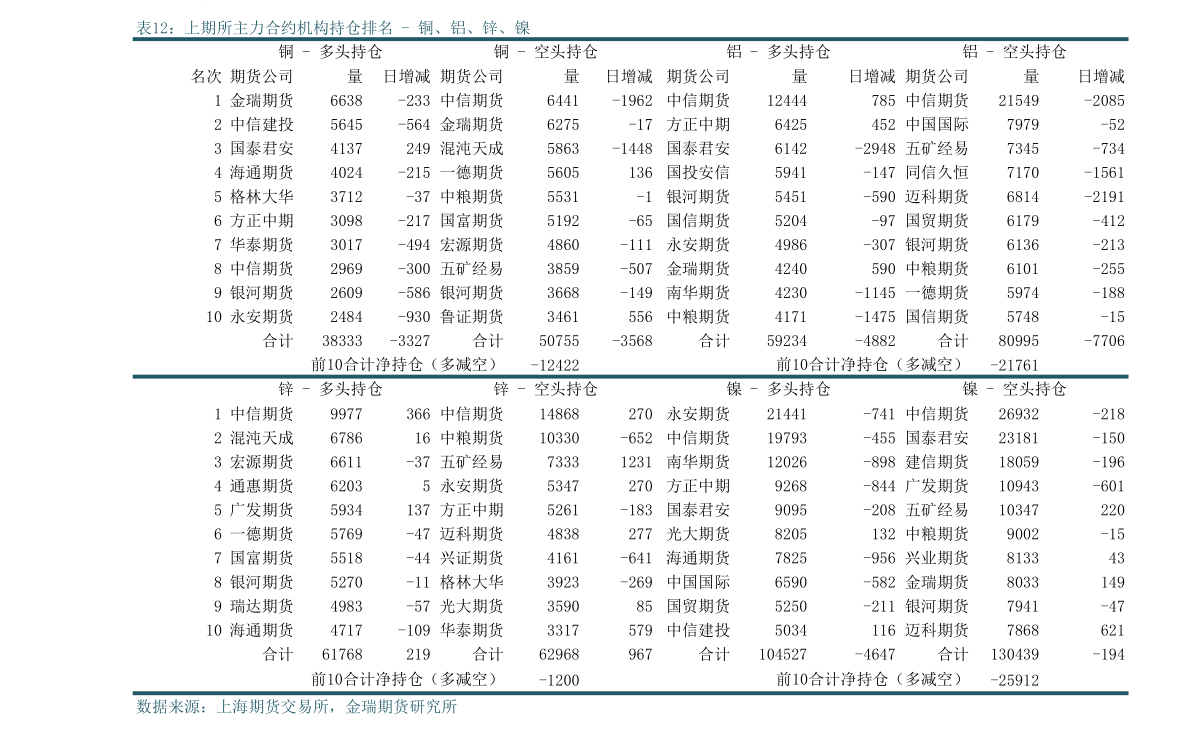Click 金瑞期货研究所 in the source note
Viewport: 1191px width, 735px height.
400,707
